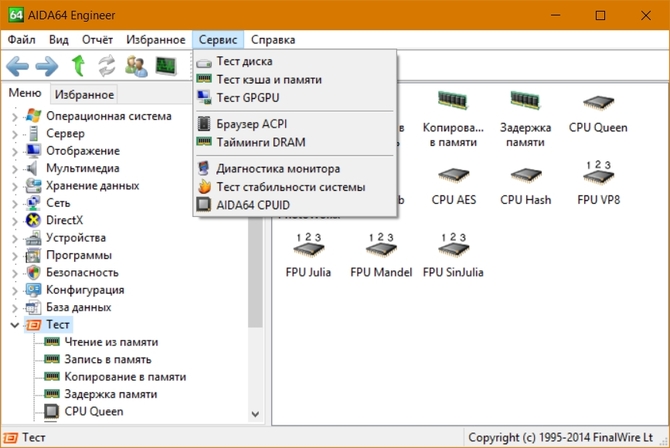Screen dimensions: 670x448
Task: Click the flame icon for Тест стабильности системы
Action: [x=204, y=187]
